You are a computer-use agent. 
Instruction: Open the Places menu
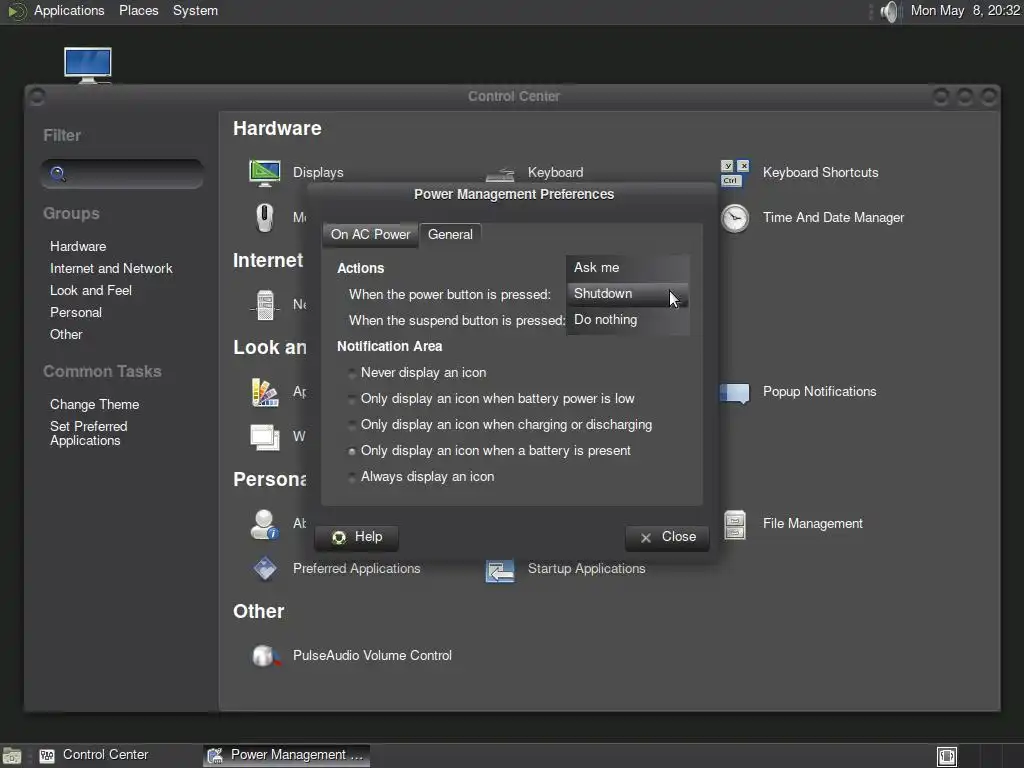pyautogui.click(x=138, y=11)
